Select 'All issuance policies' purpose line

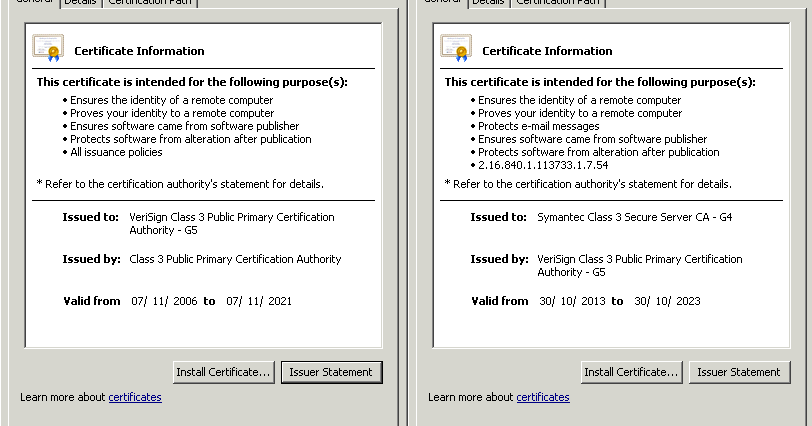click(x=116, y=152)
